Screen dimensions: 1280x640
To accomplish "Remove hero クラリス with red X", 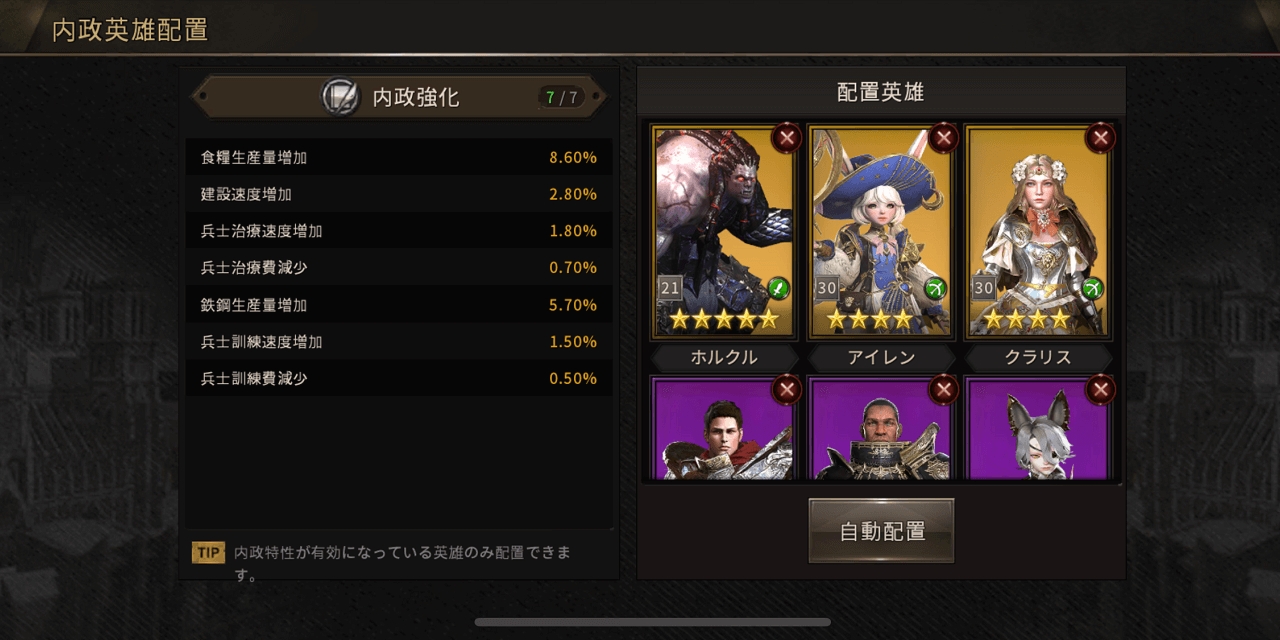I will (1101, 138).
